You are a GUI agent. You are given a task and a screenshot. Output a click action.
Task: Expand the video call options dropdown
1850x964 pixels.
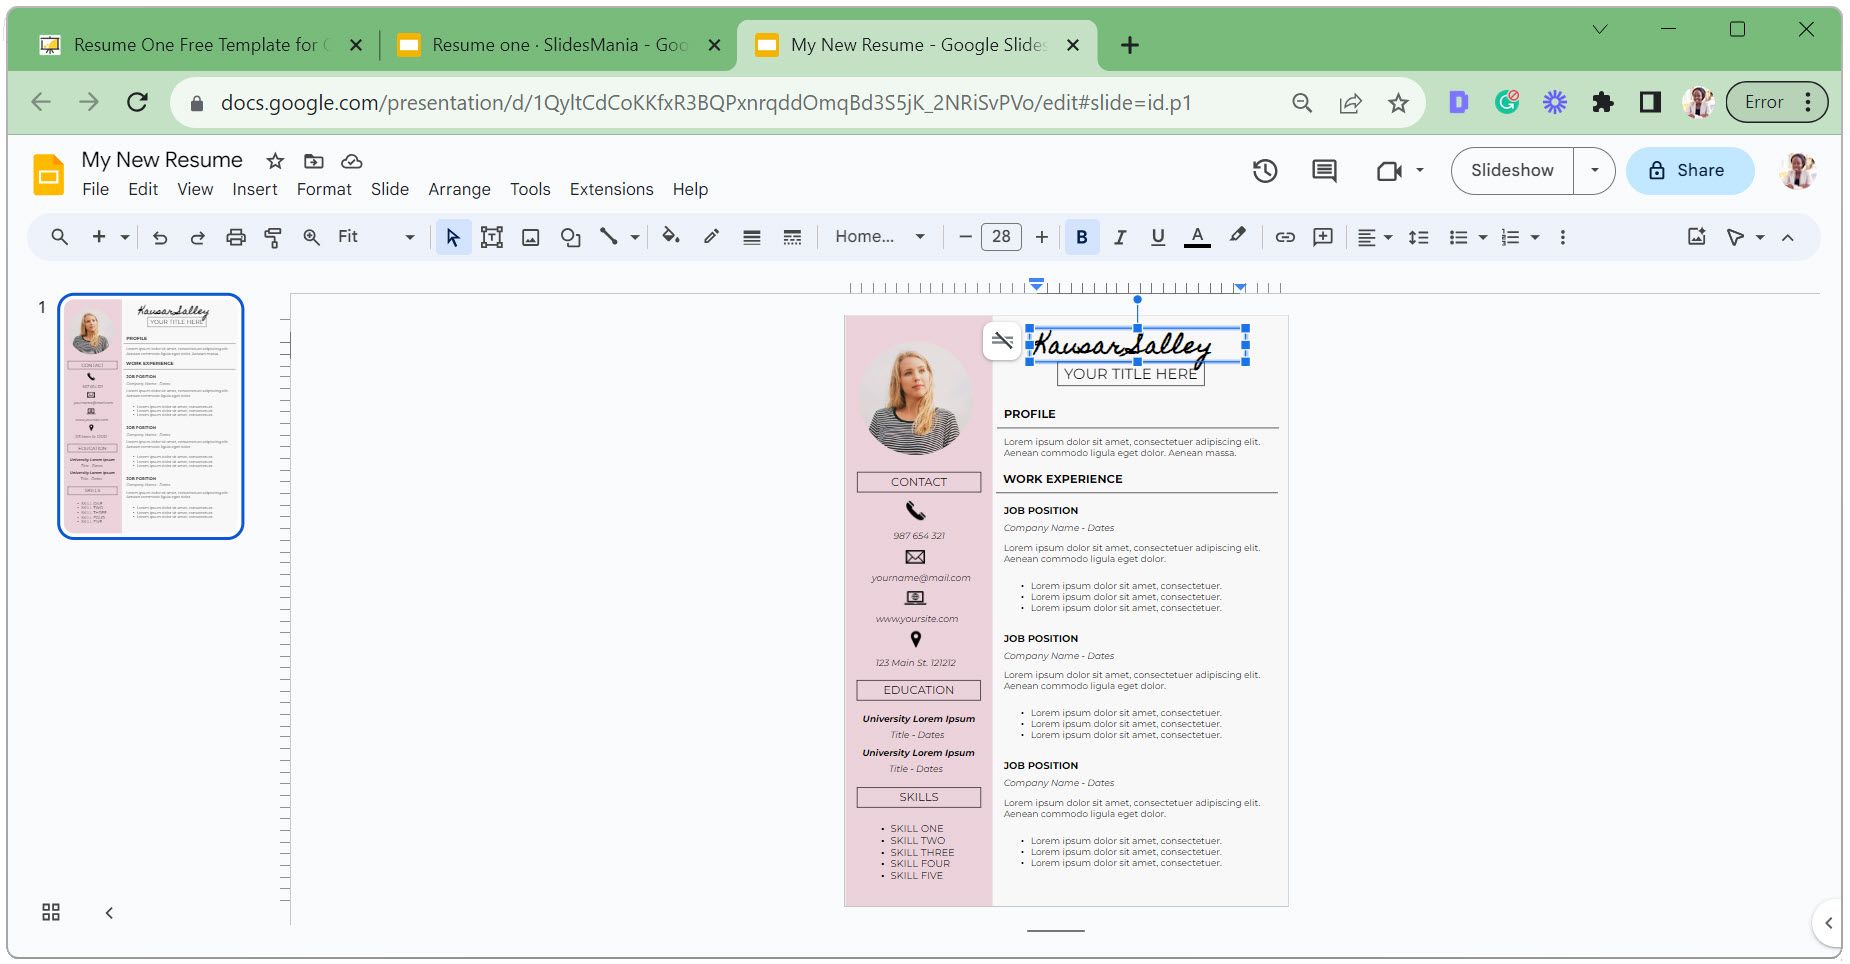point(1420,171)
